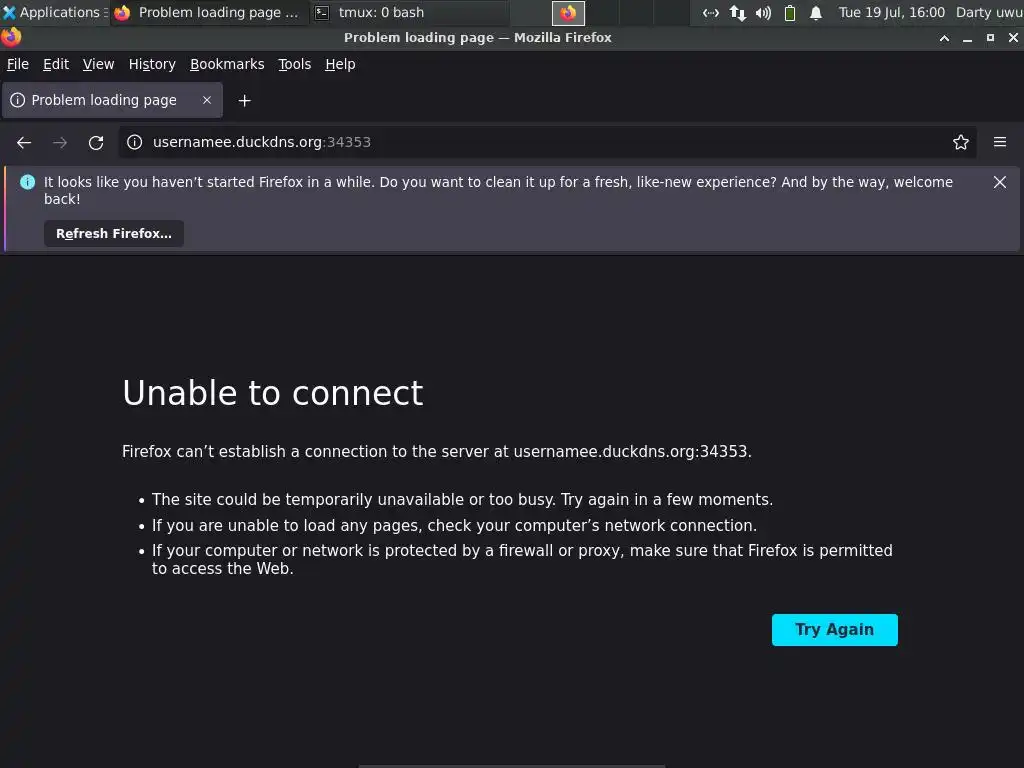Screen dimensions: 1024x768
Task: Open the site information icon in the address bar
Action: coord(135,142)
